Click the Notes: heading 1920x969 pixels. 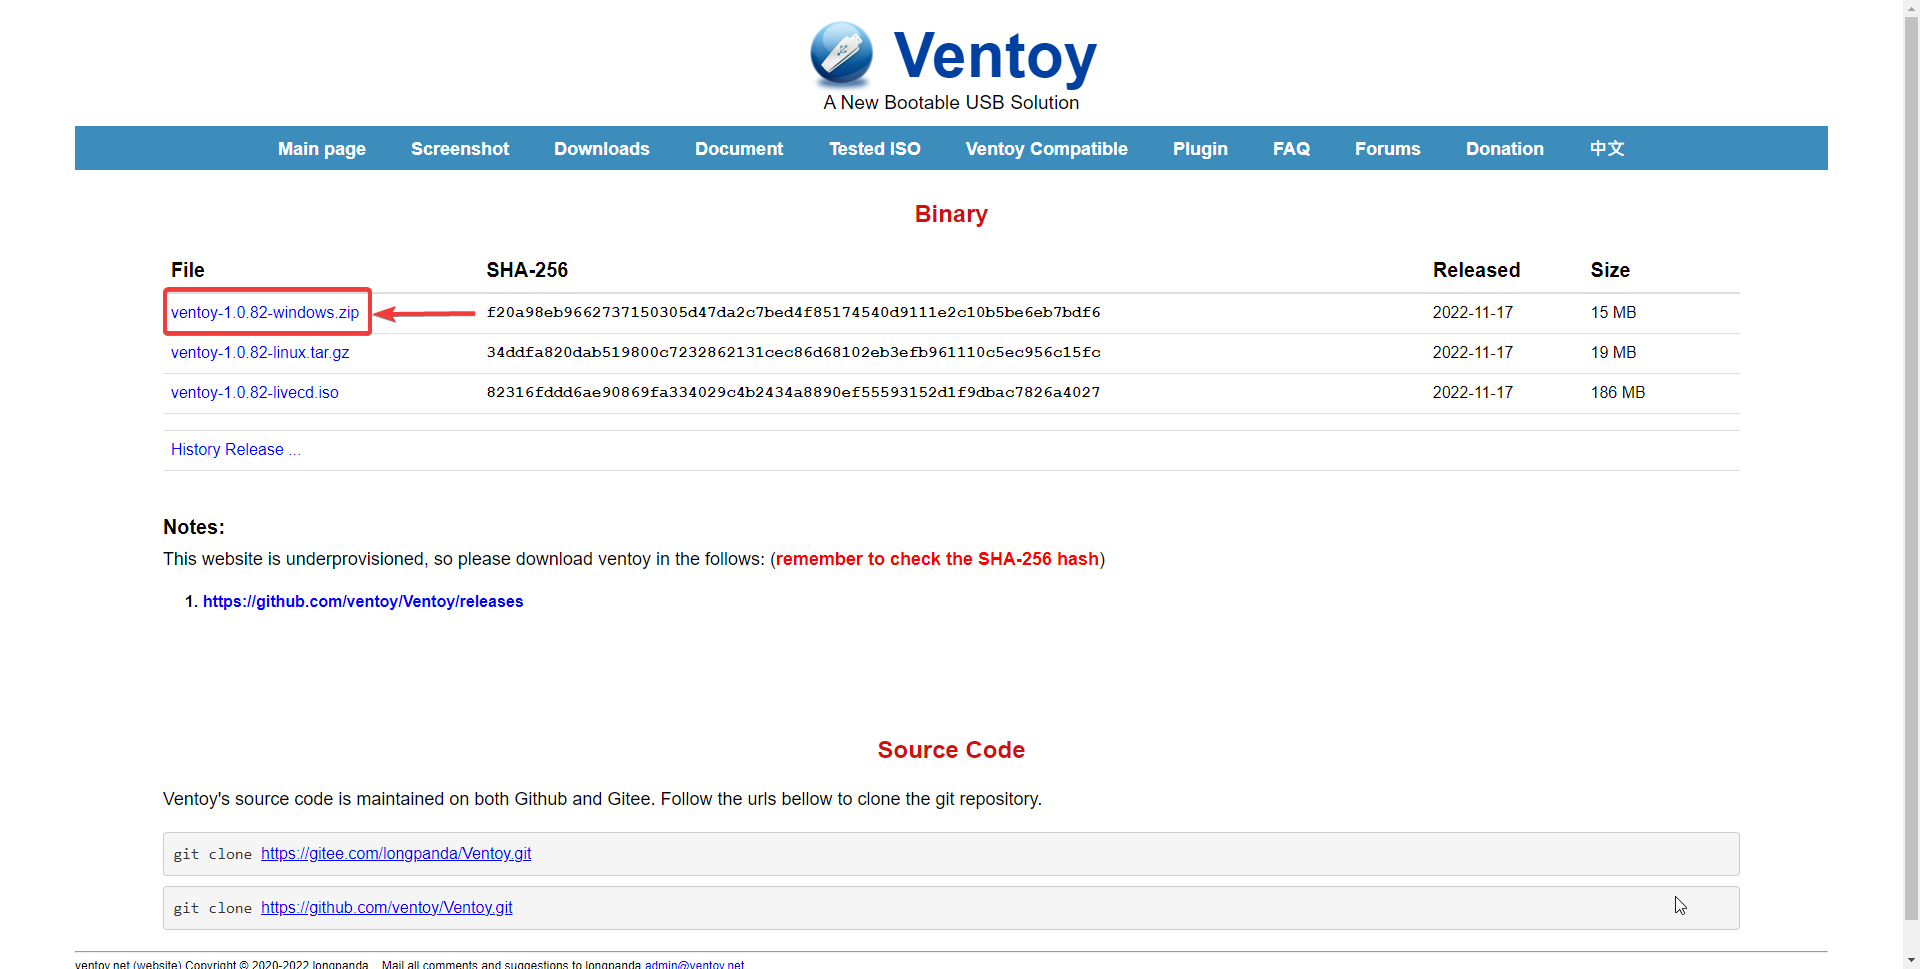pyautogui.click(x=194, y=527)
